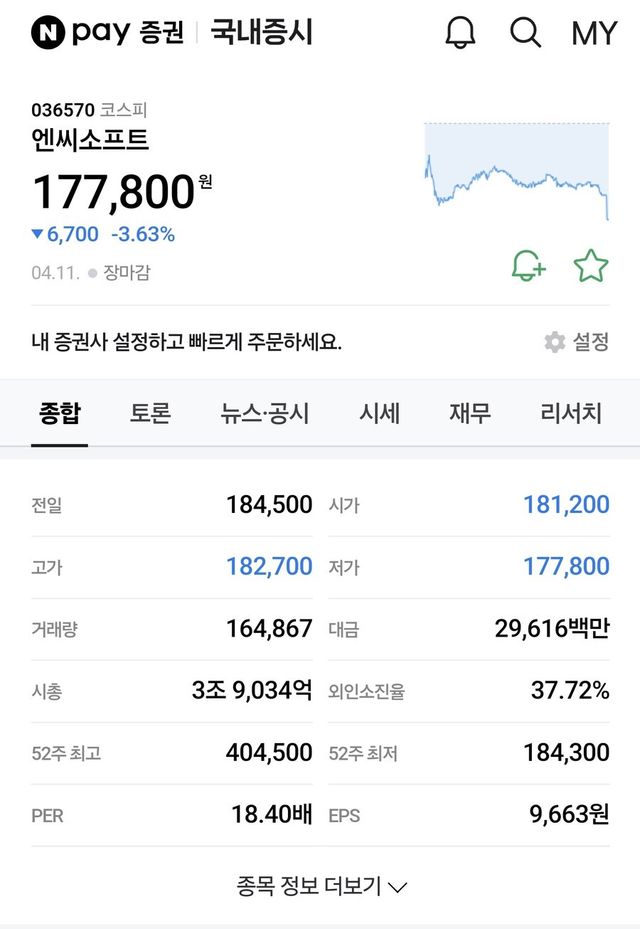The image size is (640, 929).
Task: Click the settings gear icon
Action: click(x=555, y=342)
